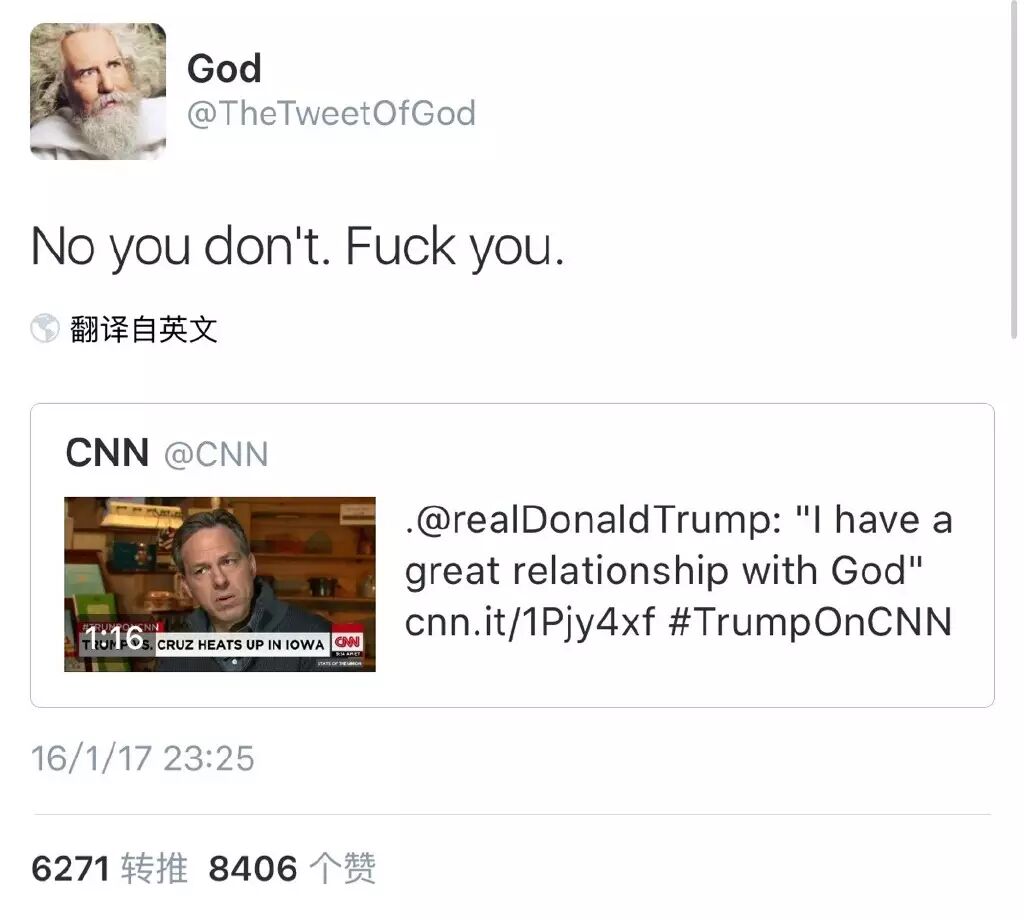Play the CNN video thumbnail
The height and width of the screenshot is (920, 1024).
point(219,584)
